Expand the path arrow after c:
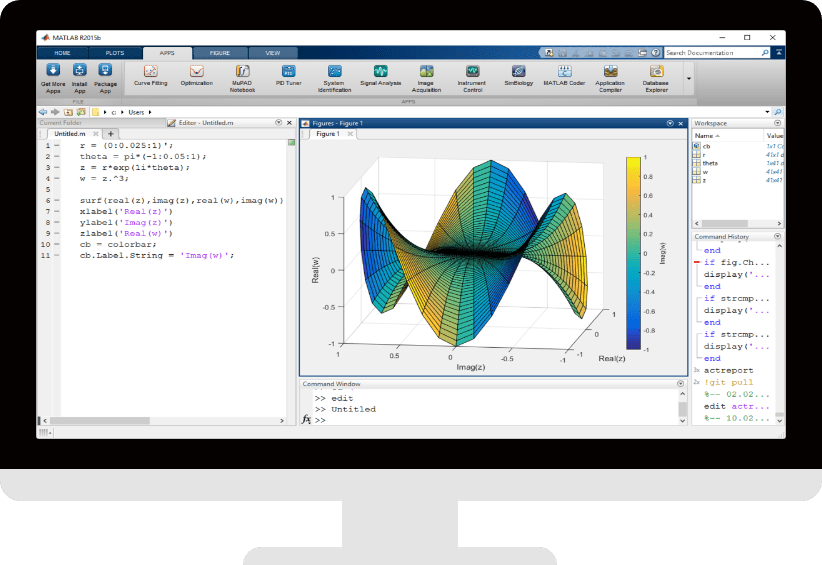 pos(122,112)
